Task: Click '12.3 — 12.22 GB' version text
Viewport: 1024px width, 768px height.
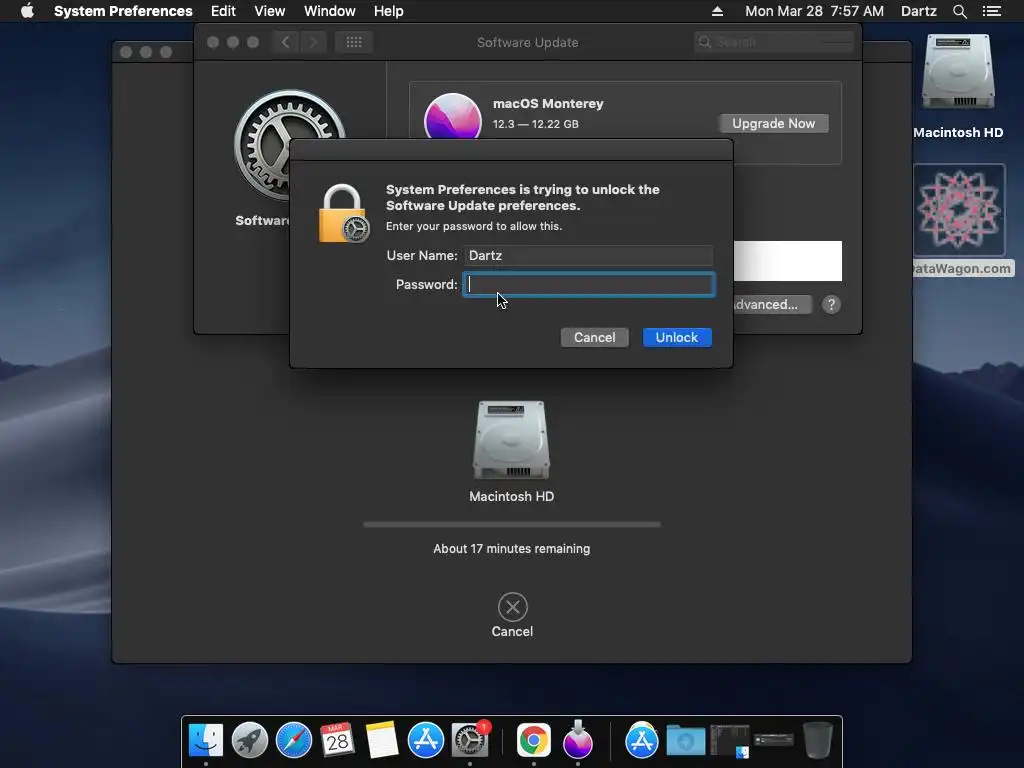Action: point(536,124)
